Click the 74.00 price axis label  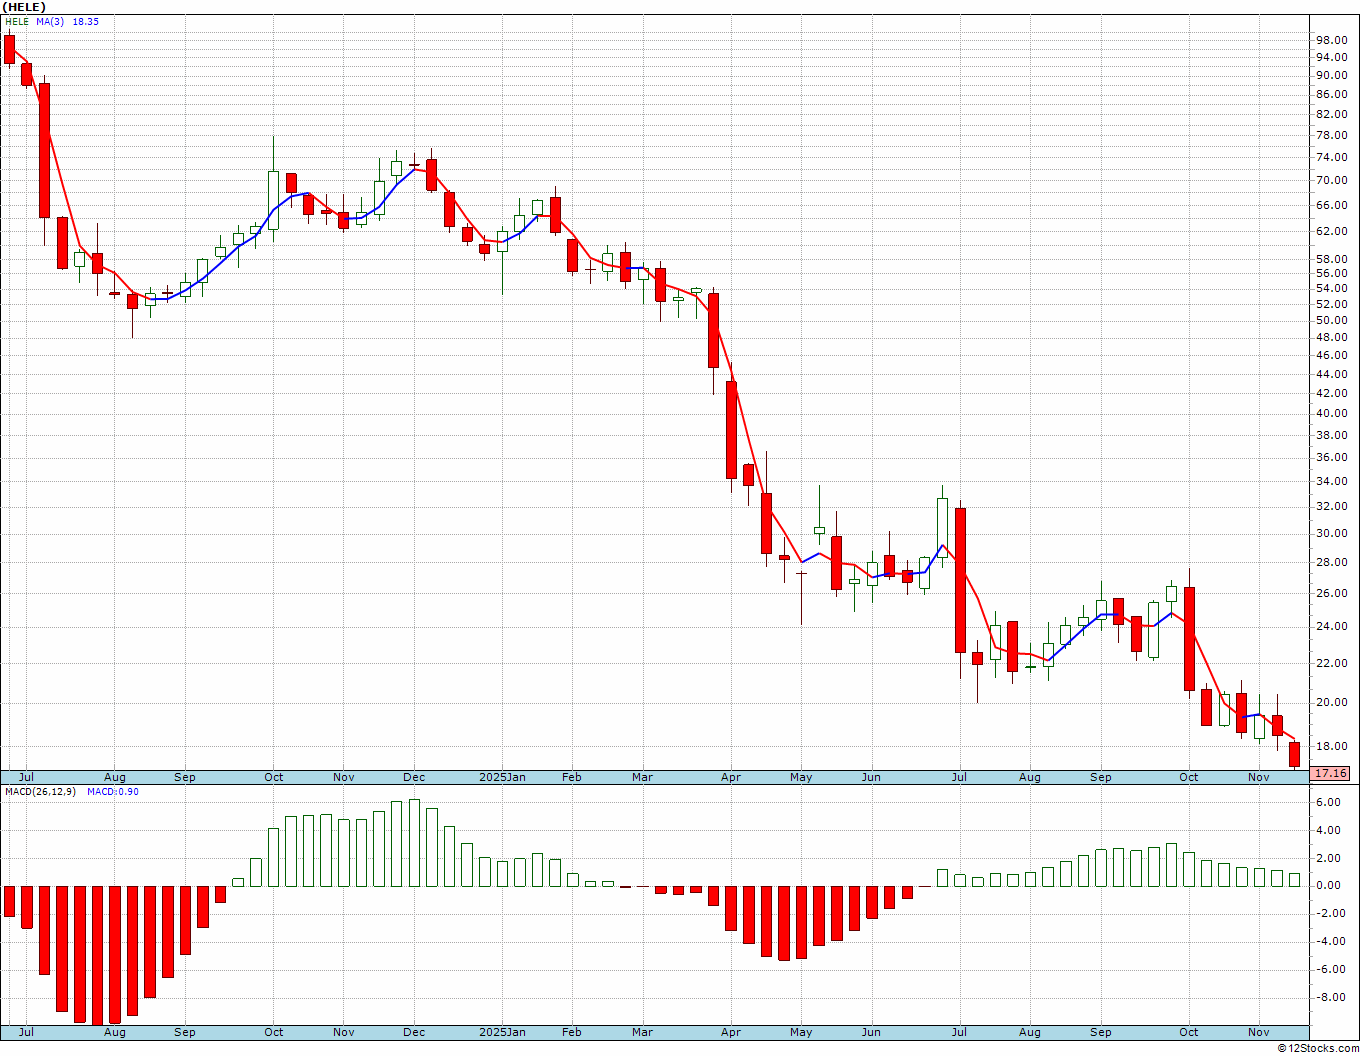[1331, 157]
